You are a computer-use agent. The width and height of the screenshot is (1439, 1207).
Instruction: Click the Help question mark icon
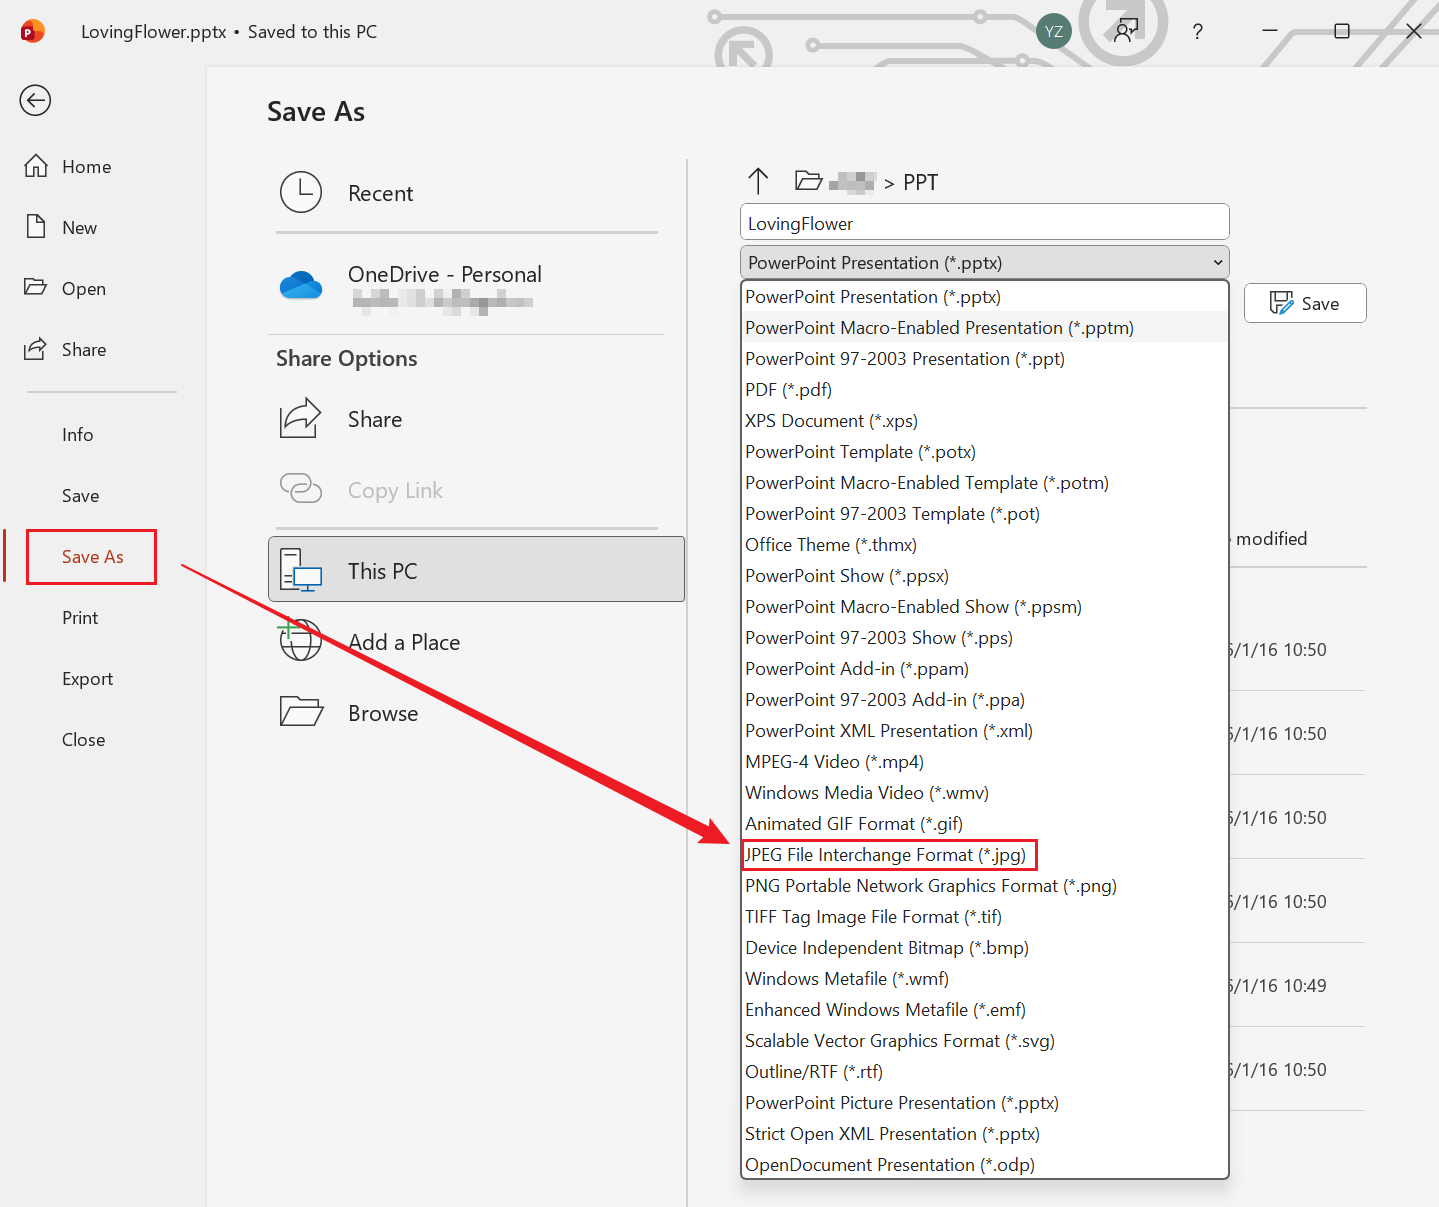point(1197,32)
